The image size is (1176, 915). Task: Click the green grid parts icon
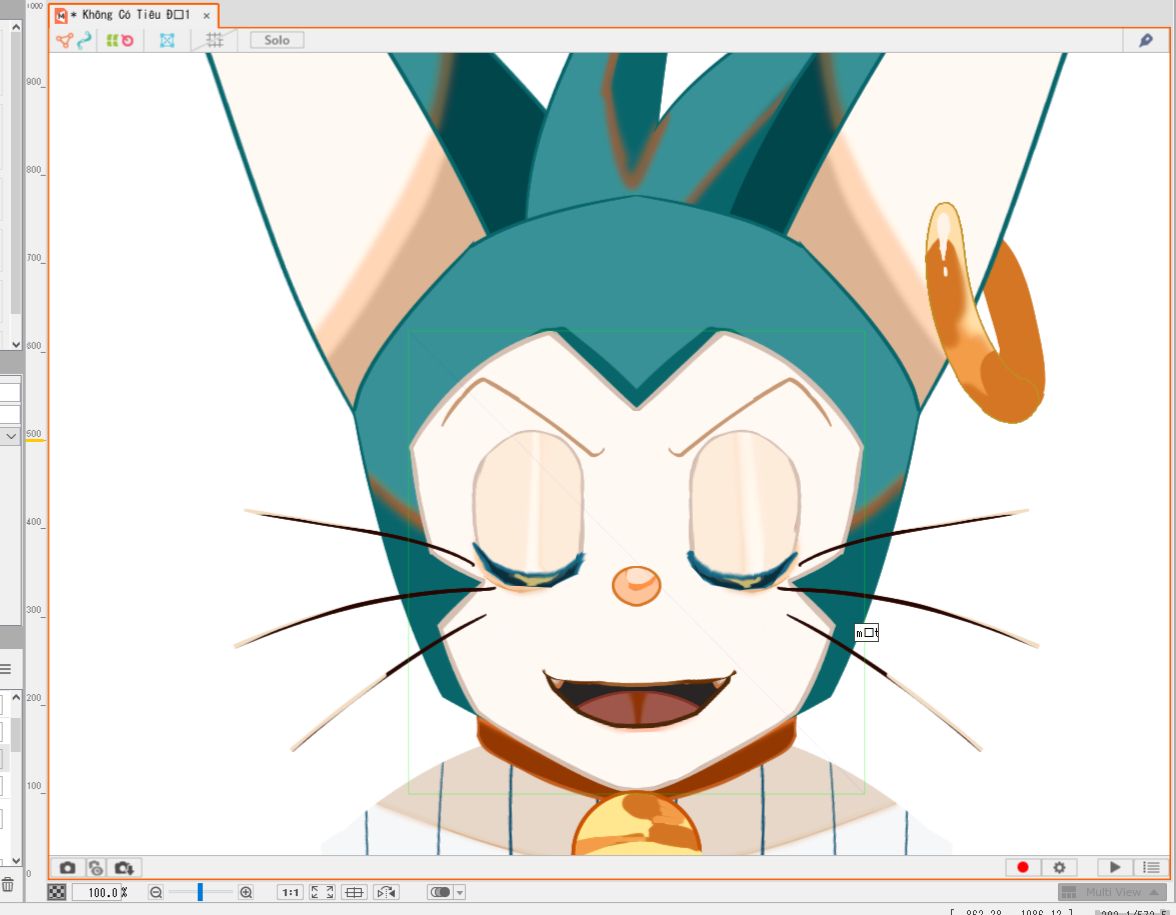click(112, 40)
